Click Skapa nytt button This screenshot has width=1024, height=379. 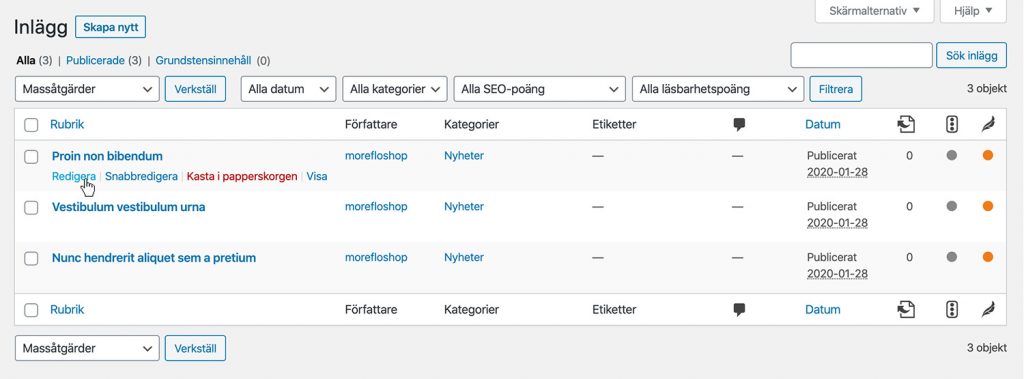pyautogui.click(x=110, y=27)
